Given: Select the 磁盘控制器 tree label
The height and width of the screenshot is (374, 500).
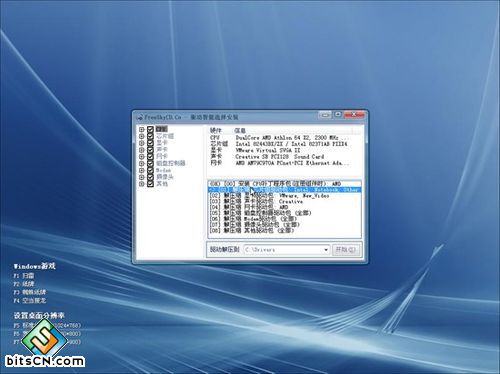Looking at the screenshot, I should (x=170, y=164).
